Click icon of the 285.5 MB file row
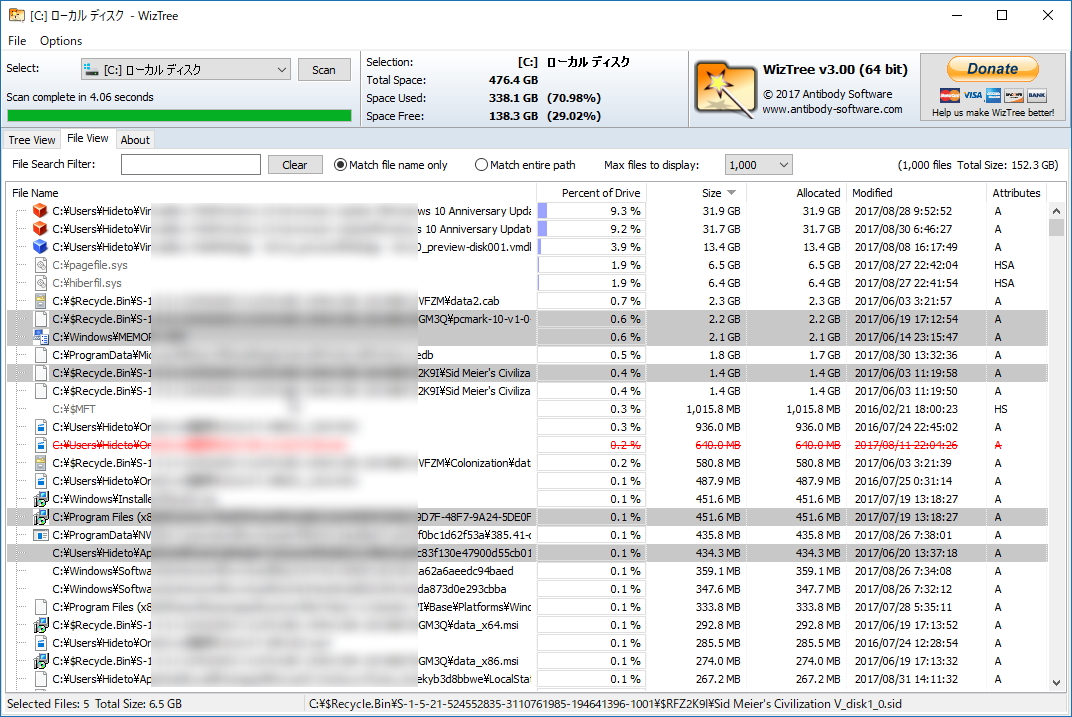This screenshot has width=1072, height=717. (40, 643)
